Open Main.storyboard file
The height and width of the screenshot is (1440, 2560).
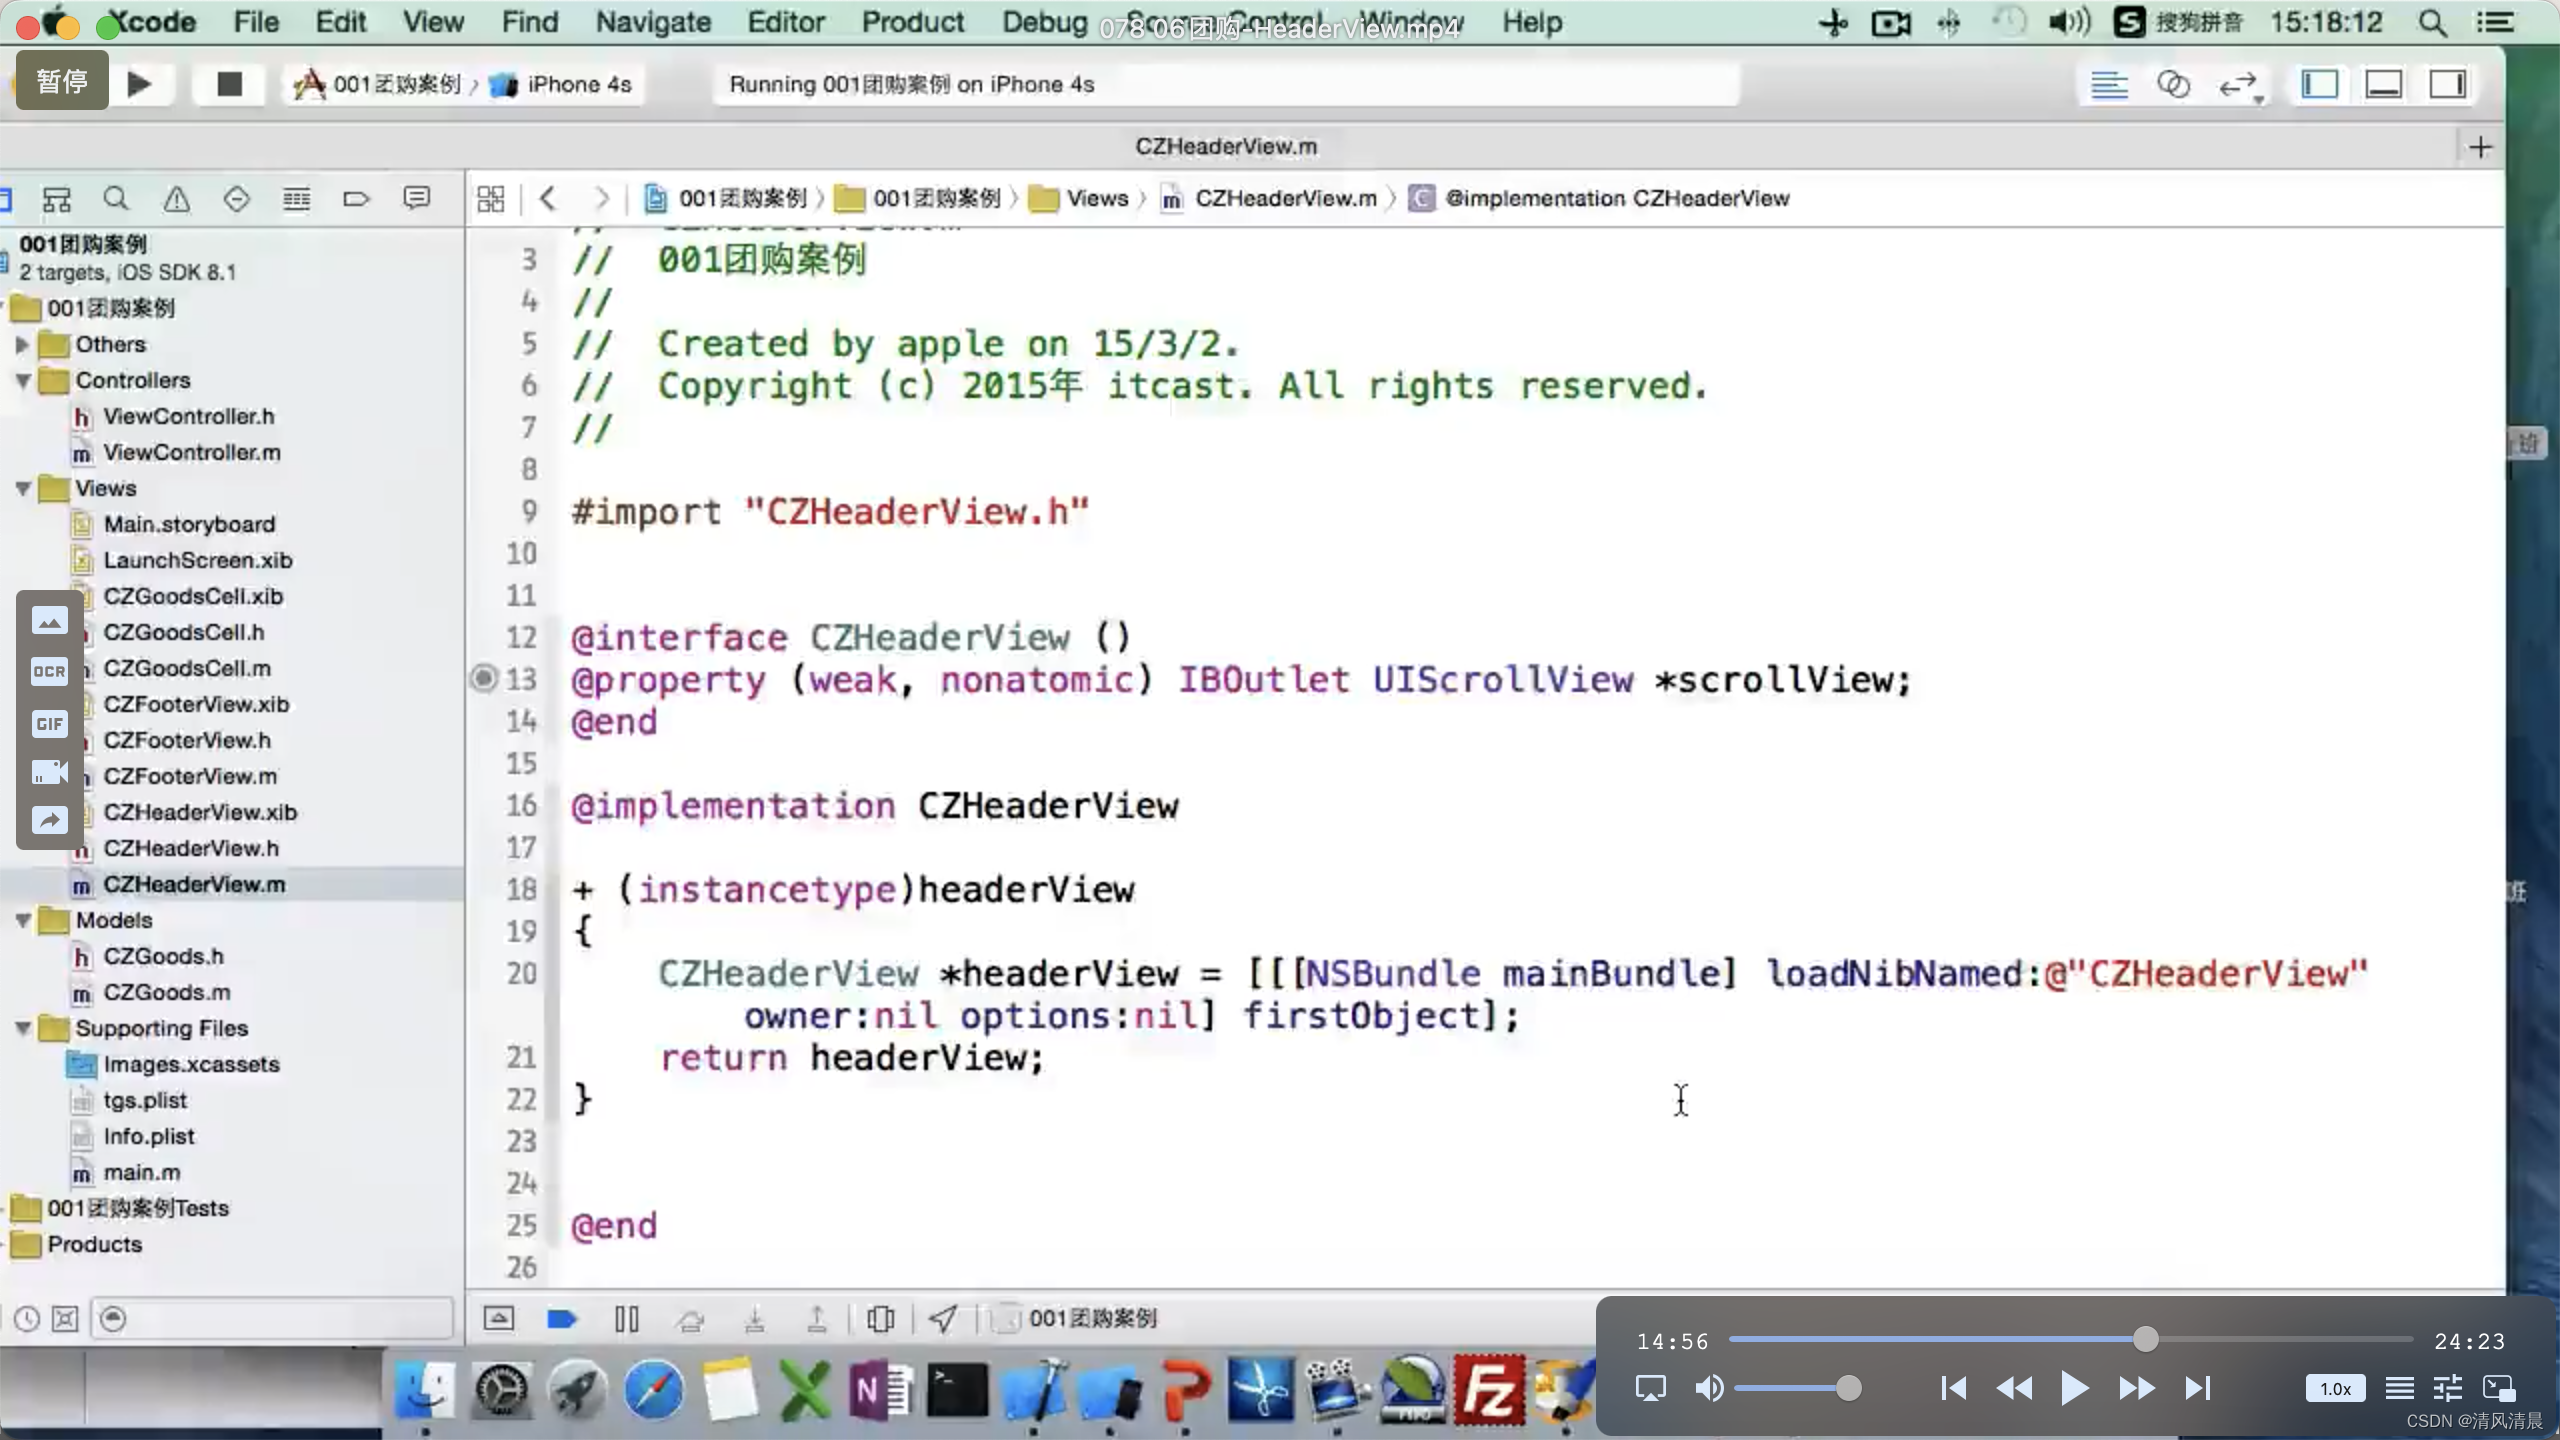click(189, 525)
